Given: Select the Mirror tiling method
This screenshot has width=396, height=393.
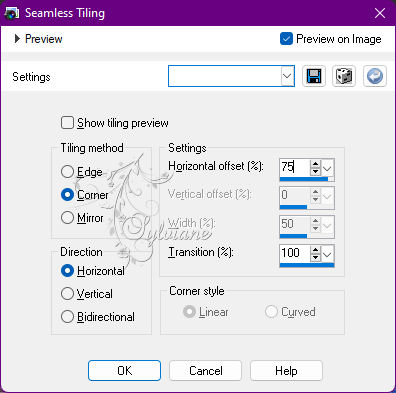Looking at the screenshot, I should pyautogui.click(x=67, y=218).
